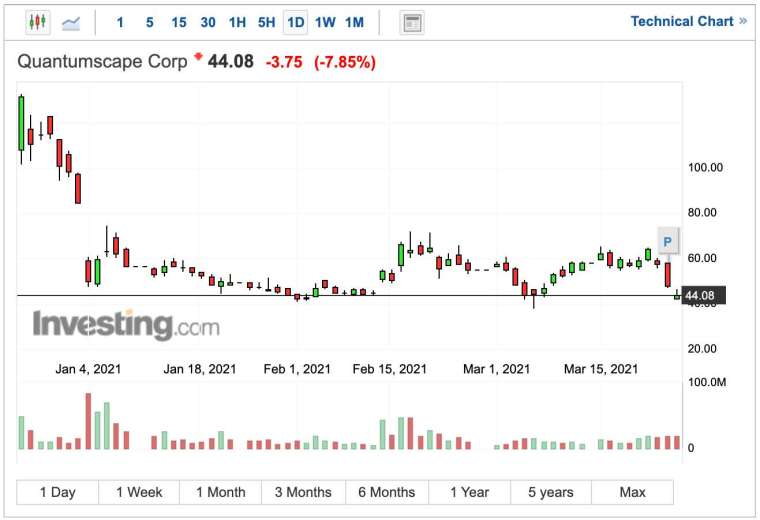
Task: Choose the 5H interval
Action: pos(267,22)
